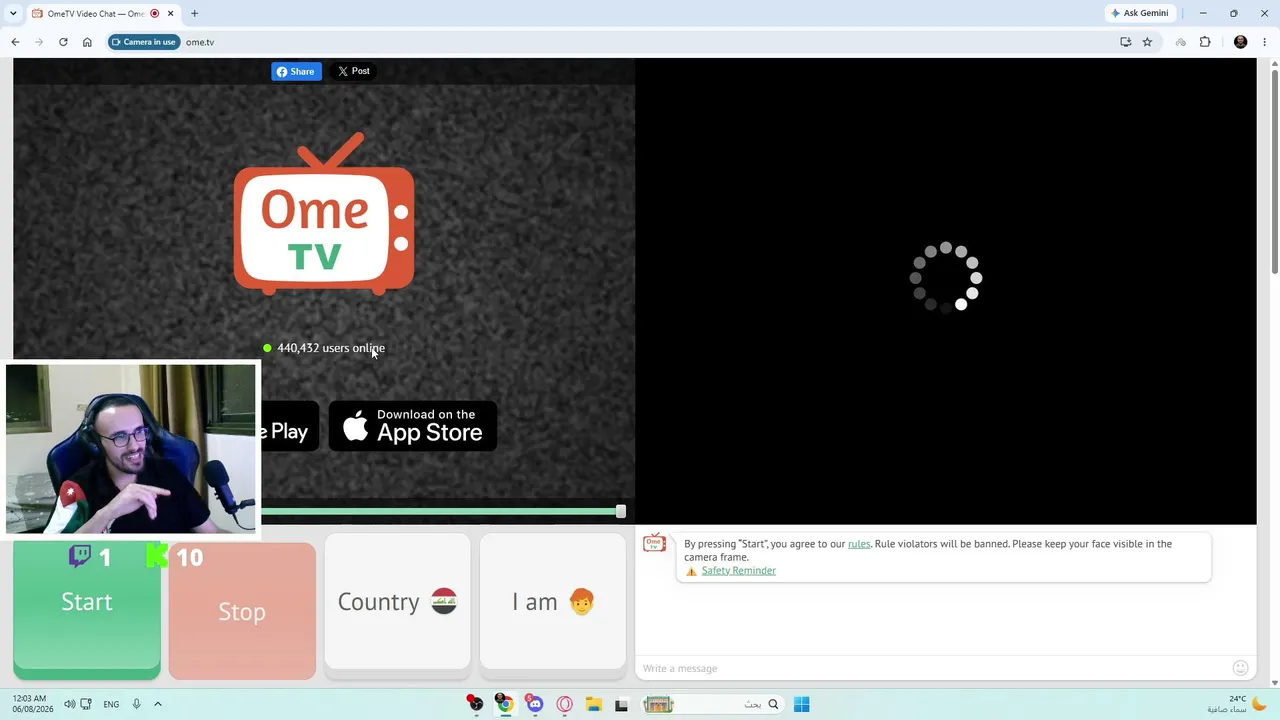
Task: Open the tab search dropdown
Action: coord(12,14)
